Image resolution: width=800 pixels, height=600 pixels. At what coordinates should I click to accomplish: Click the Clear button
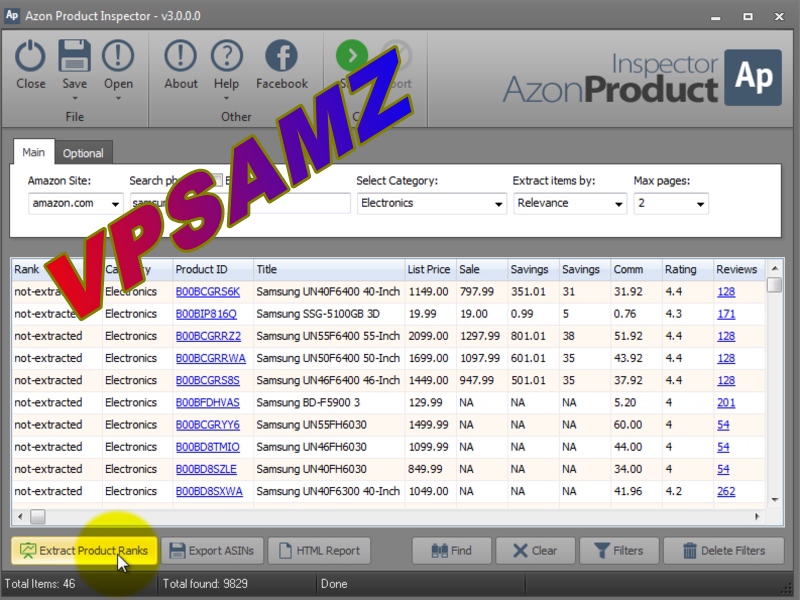[x=535, y=551]
